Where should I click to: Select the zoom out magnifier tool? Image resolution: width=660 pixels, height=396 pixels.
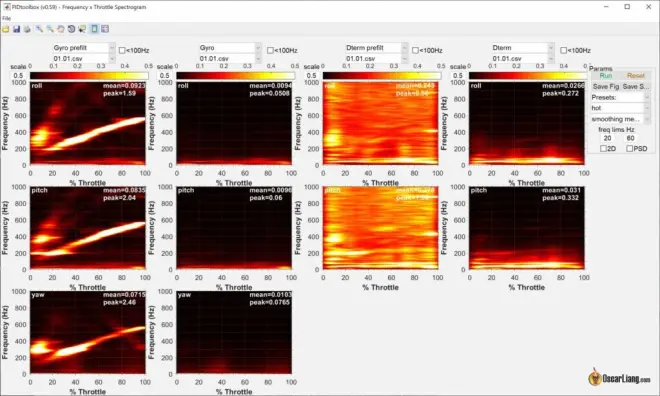coord(50,29)
